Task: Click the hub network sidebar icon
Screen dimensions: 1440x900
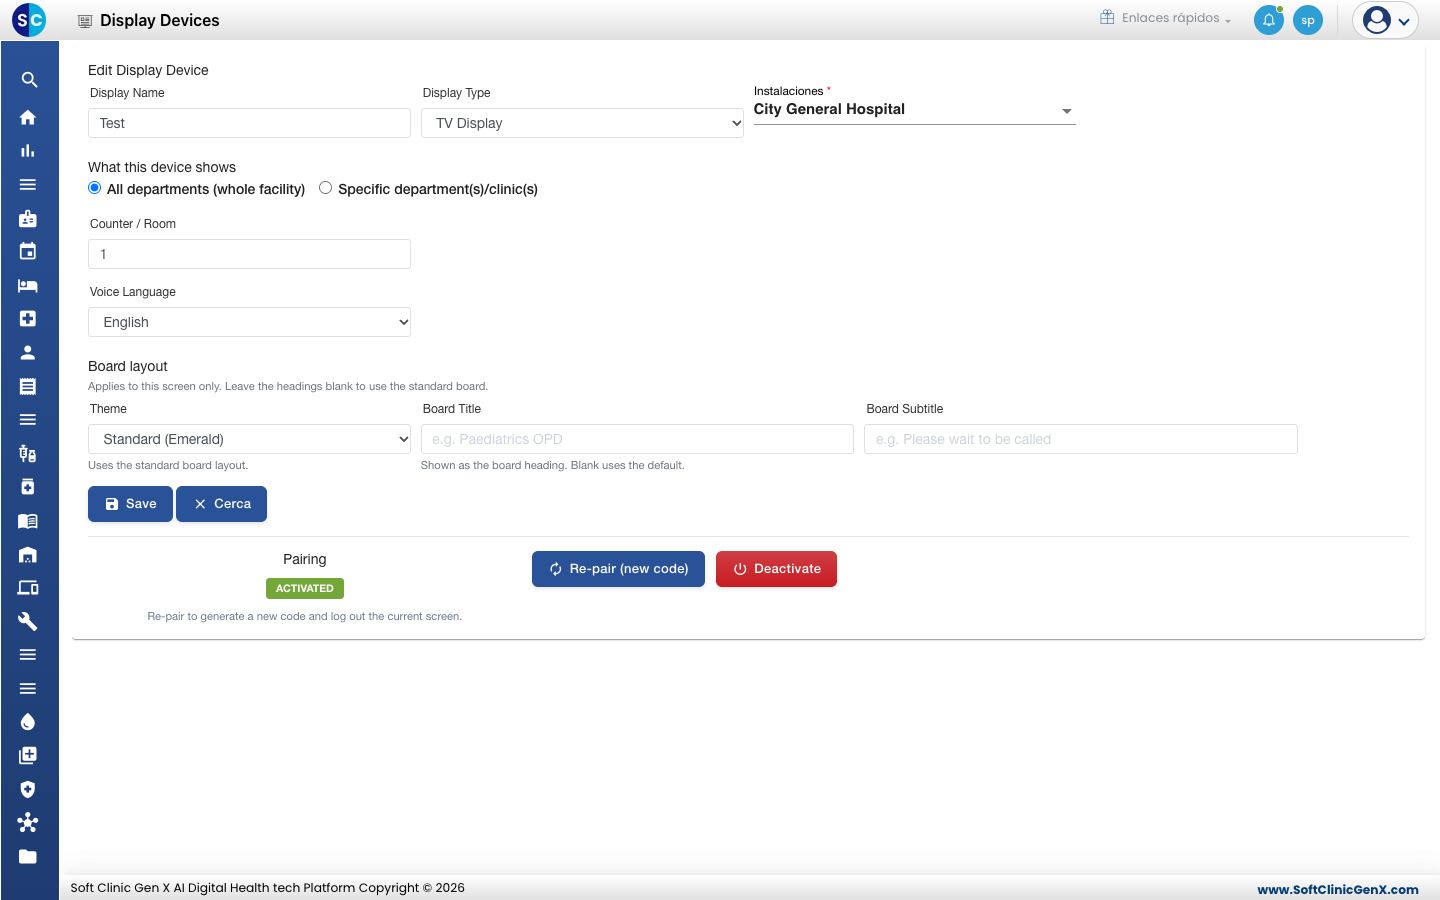Action: [x=28, y=822]
